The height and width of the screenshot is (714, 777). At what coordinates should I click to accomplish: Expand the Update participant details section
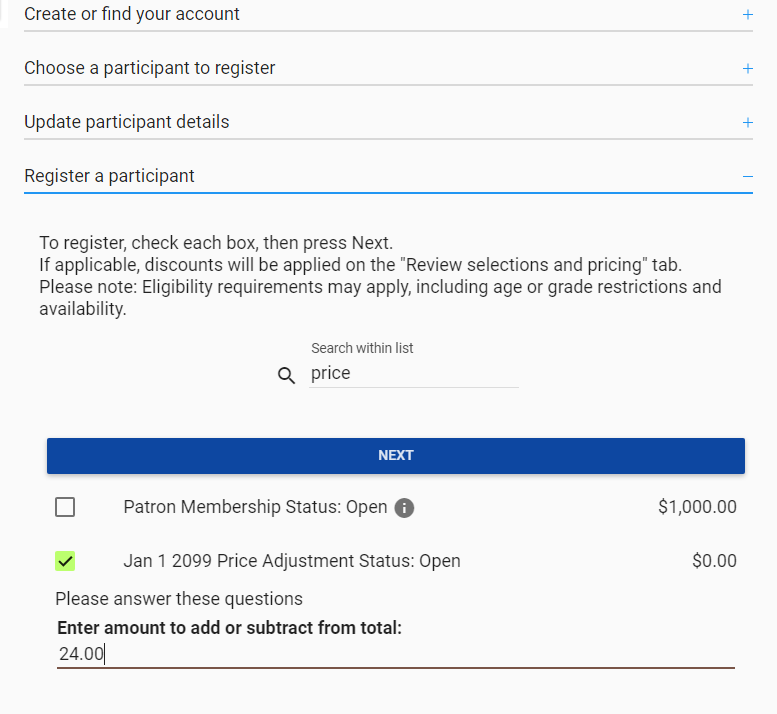pyautogui.click(x=388, y=122)
